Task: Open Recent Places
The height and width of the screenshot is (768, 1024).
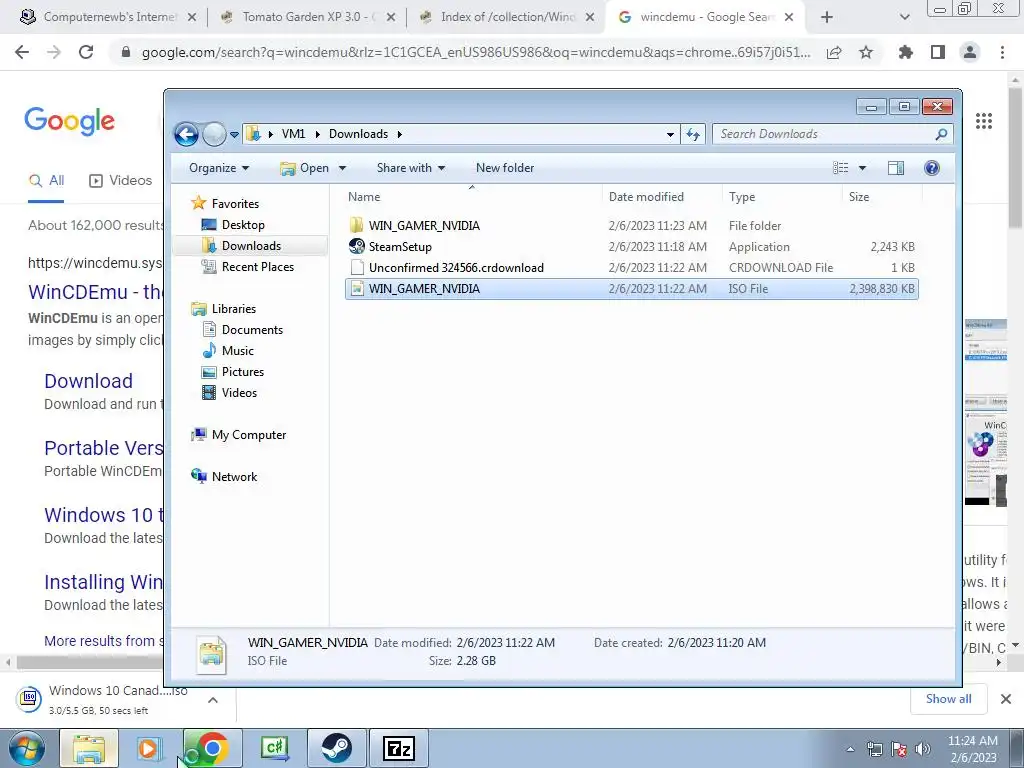Action: 248,266
